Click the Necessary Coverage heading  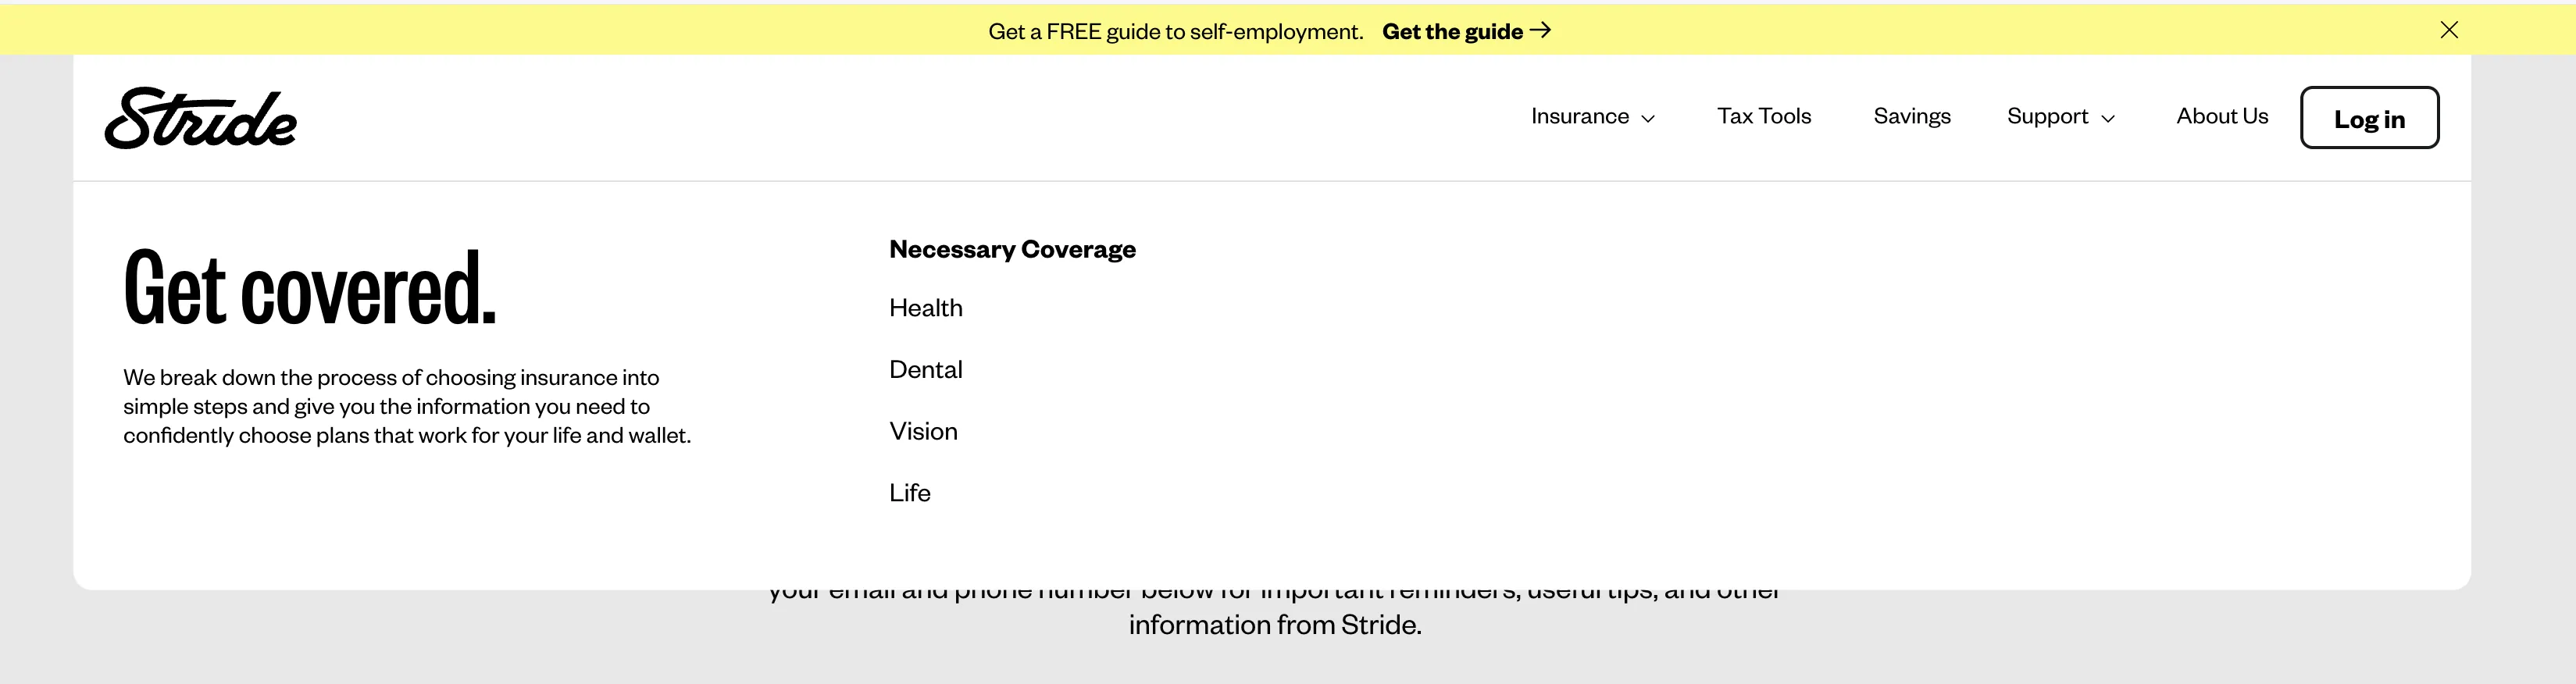(1012, 249)
